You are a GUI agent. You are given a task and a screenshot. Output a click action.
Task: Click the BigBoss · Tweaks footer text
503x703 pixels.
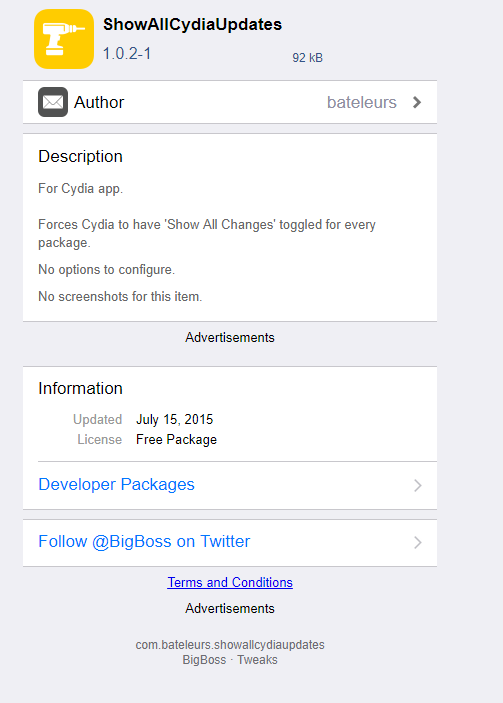(x=230, y=660)
